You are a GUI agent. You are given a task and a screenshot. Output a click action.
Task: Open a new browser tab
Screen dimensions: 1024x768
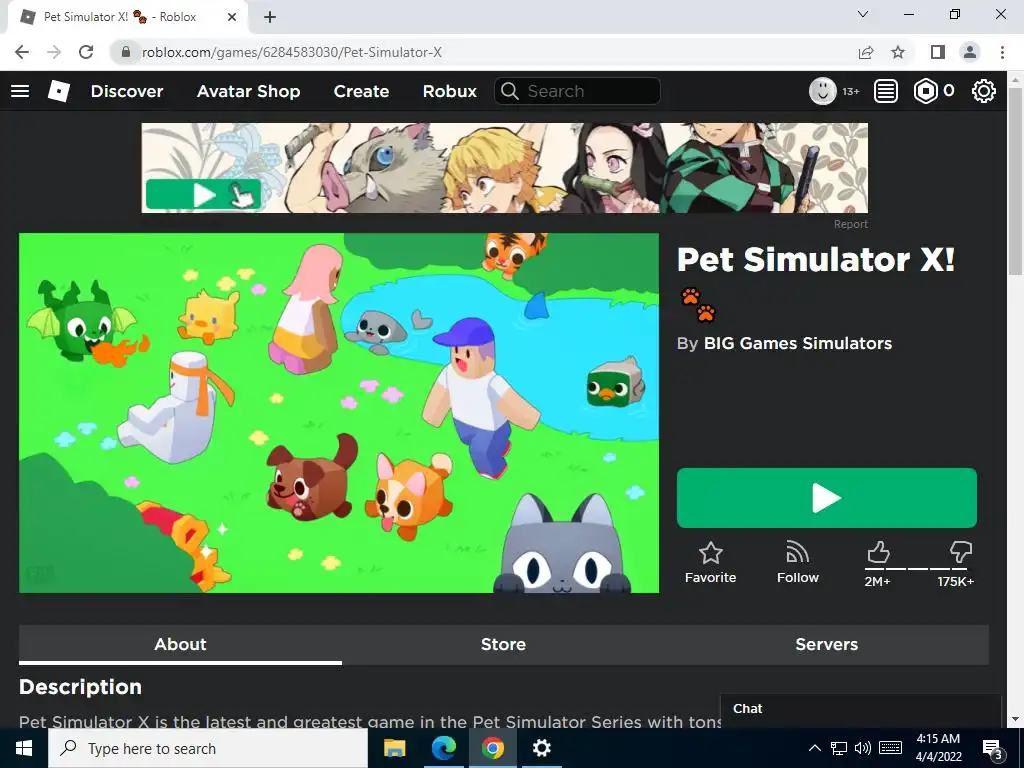click(x=270, y=17)
